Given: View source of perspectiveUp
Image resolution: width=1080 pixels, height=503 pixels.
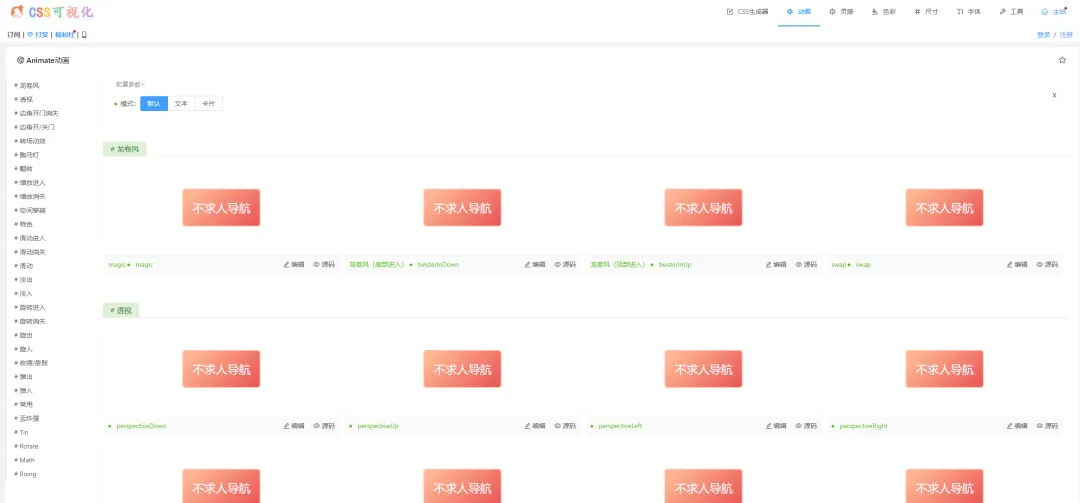Looking at the screenshot, I should click(565, 426).
